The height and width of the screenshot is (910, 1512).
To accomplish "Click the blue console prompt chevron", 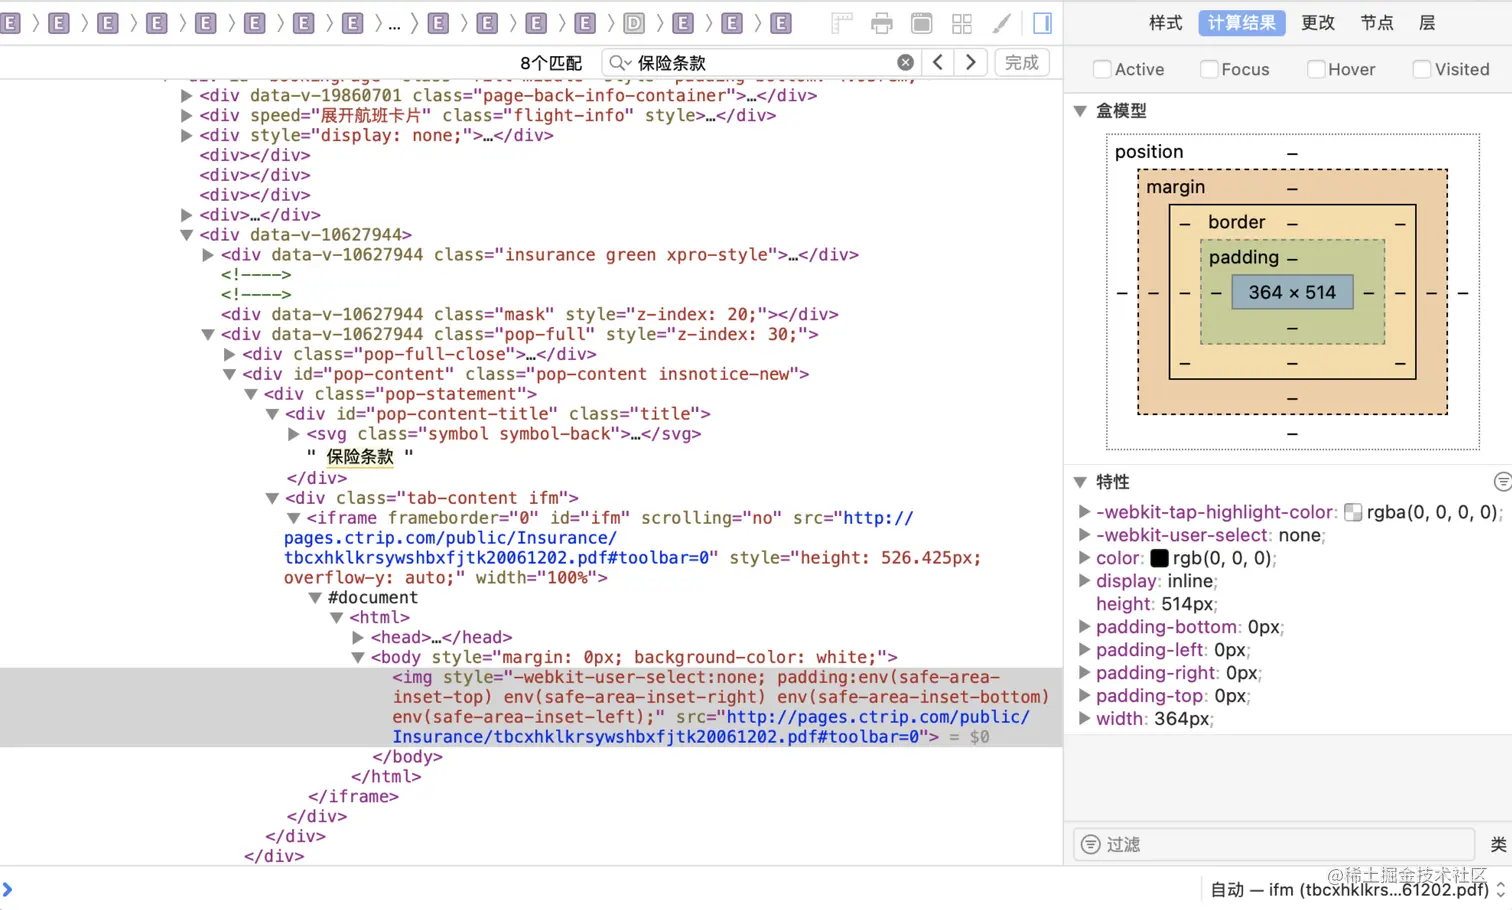I will click(x=8, y=889).
